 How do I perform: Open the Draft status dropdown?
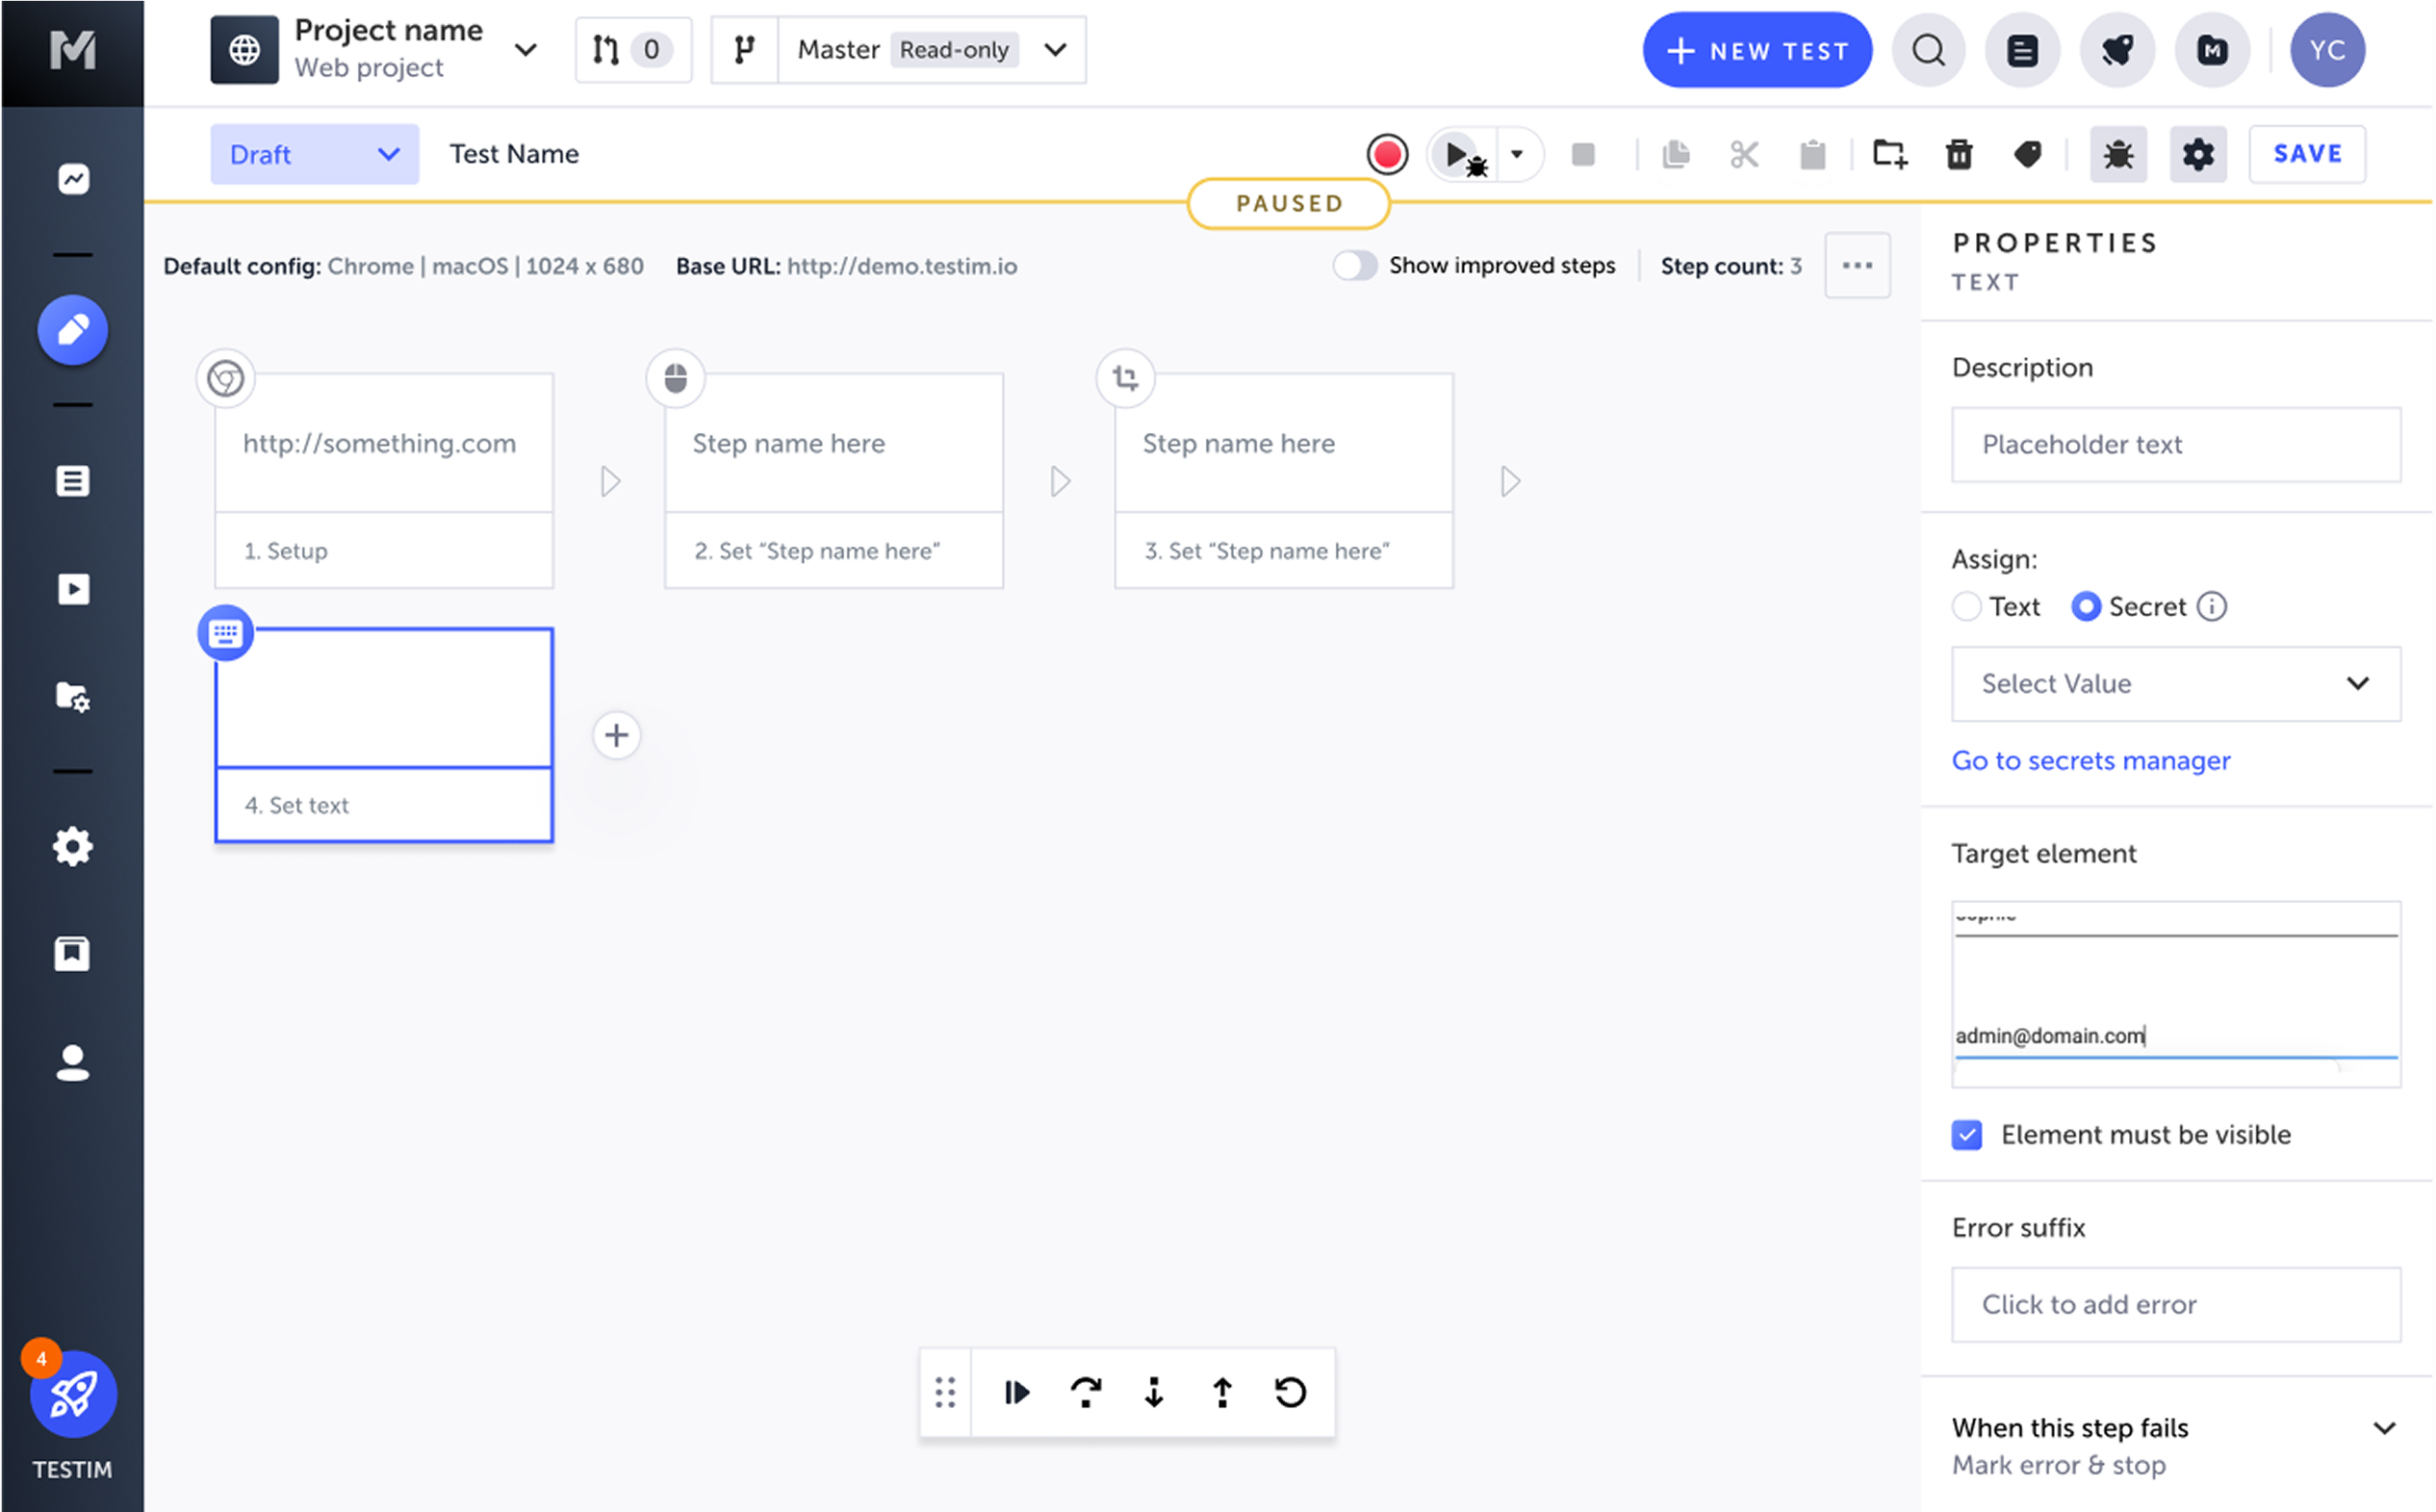315,155
